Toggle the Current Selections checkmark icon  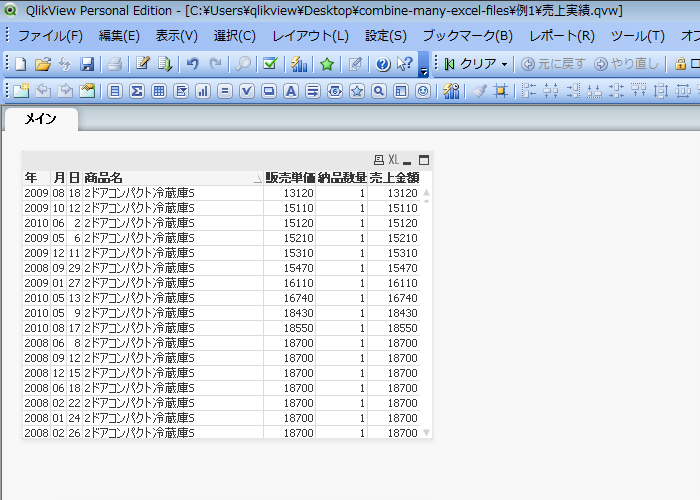coord(269,64)
